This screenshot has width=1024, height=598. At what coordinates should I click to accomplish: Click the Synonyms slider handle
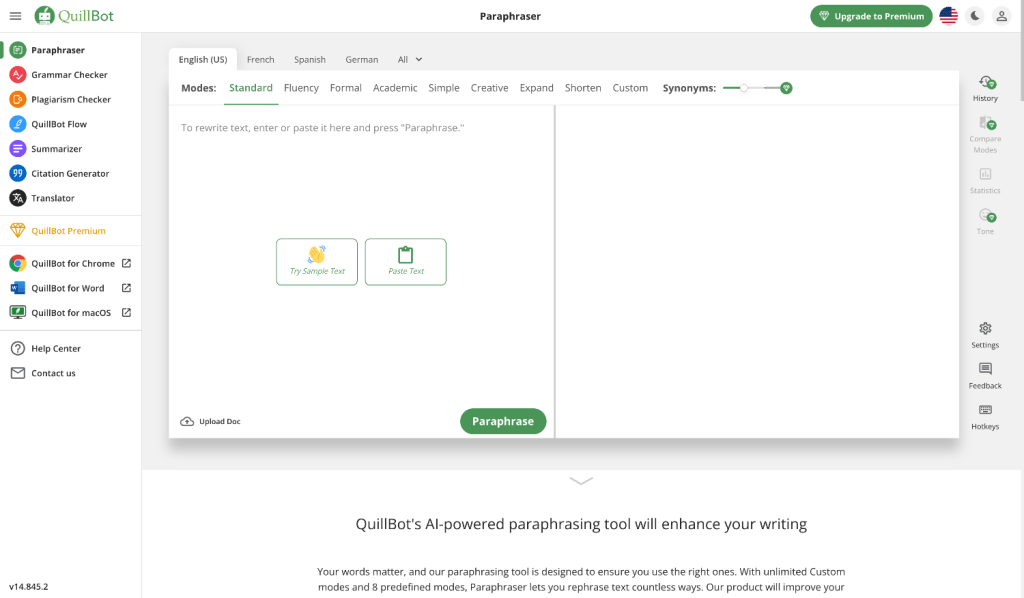(743, 88)
